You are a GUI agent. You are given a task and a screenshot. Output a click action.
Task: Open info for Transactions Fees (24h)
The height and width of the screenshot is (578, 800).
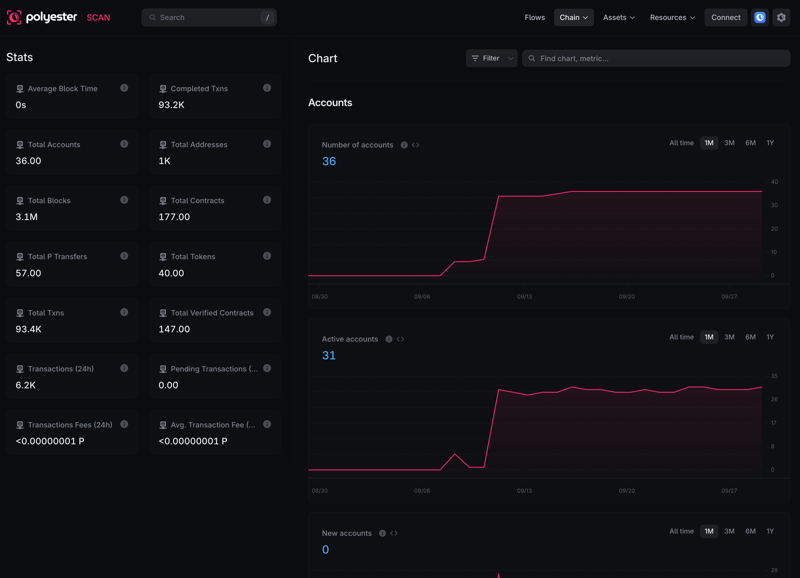124,424
